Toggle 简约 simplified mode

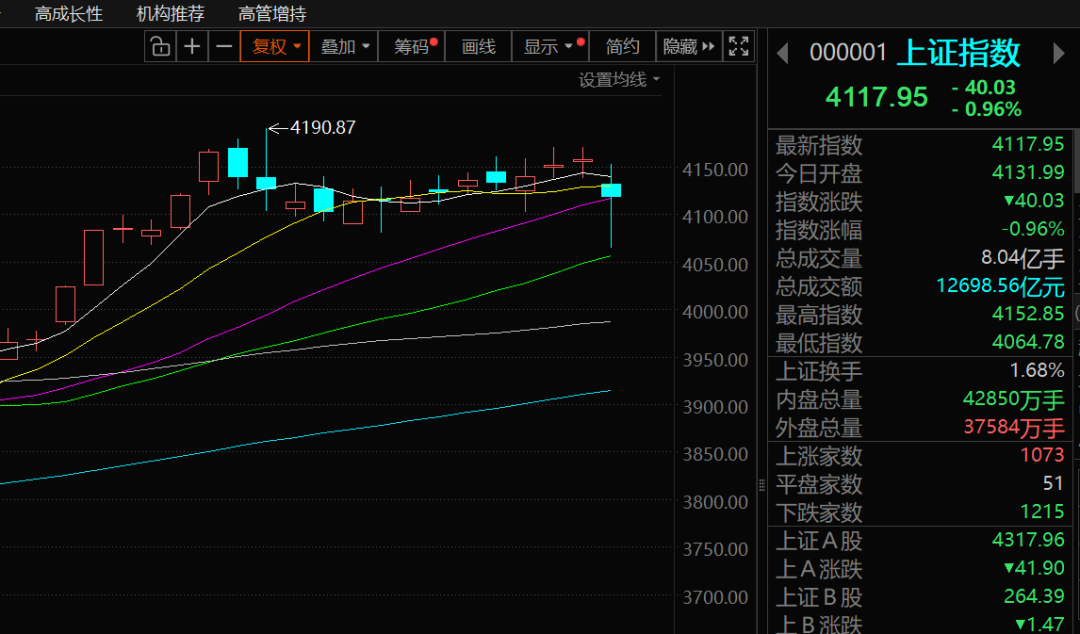622,46
